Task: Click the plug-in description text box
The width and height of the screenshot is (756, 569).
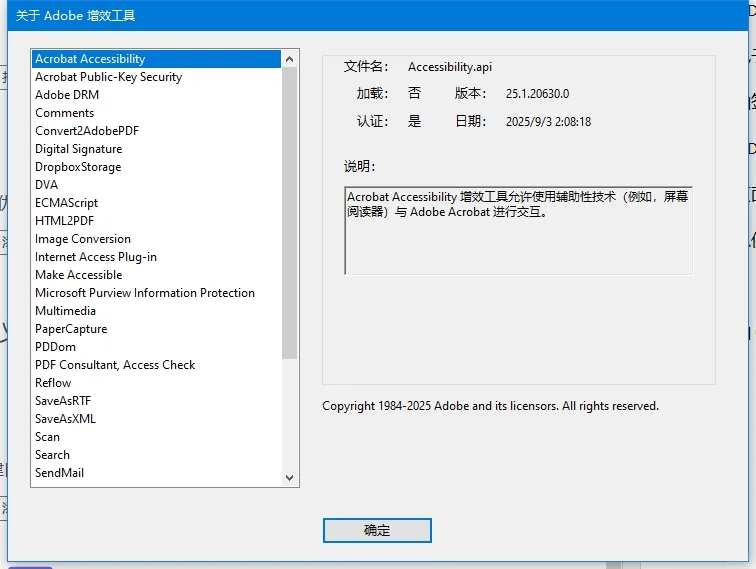Action: (x=519, y=230)
